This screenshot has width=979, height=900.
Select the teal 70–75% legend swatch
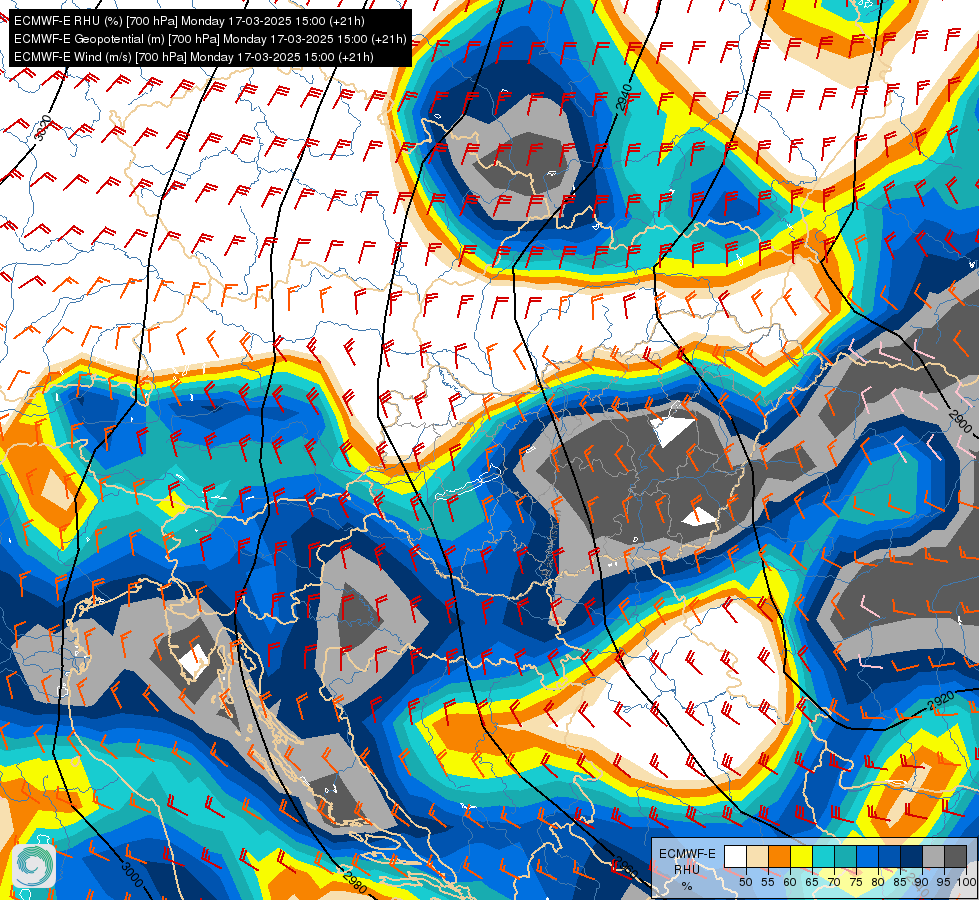845,856
